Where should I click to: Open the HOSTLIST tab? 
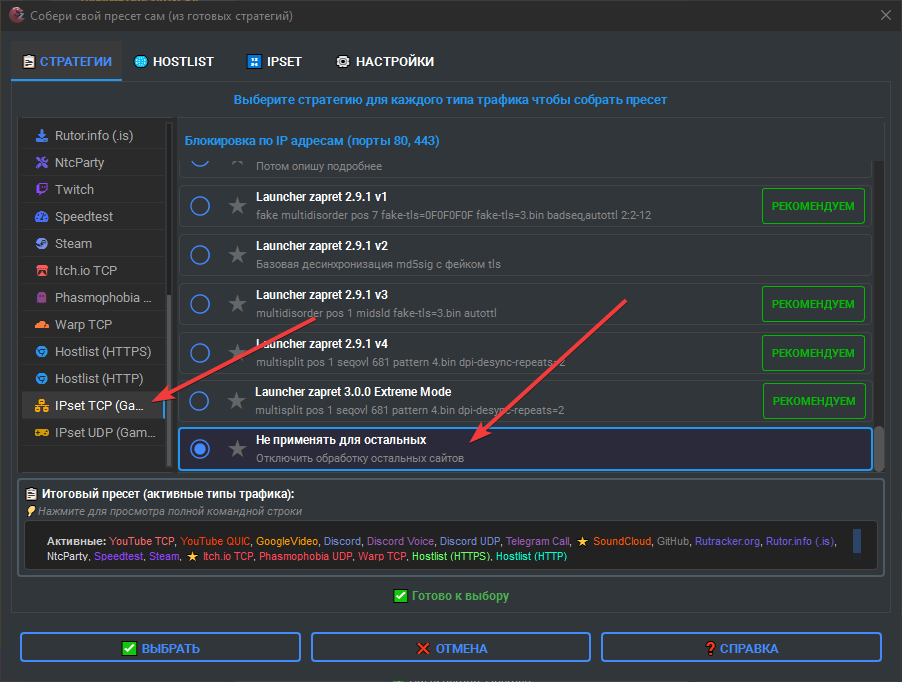tap(174, 62)
